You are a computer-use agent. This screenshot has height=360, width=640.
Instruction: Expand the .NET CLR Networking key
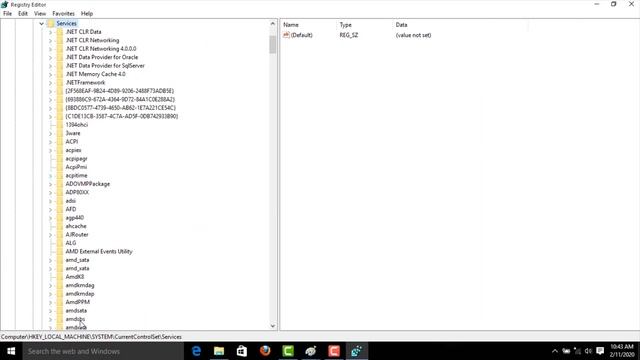coord(51,40)
